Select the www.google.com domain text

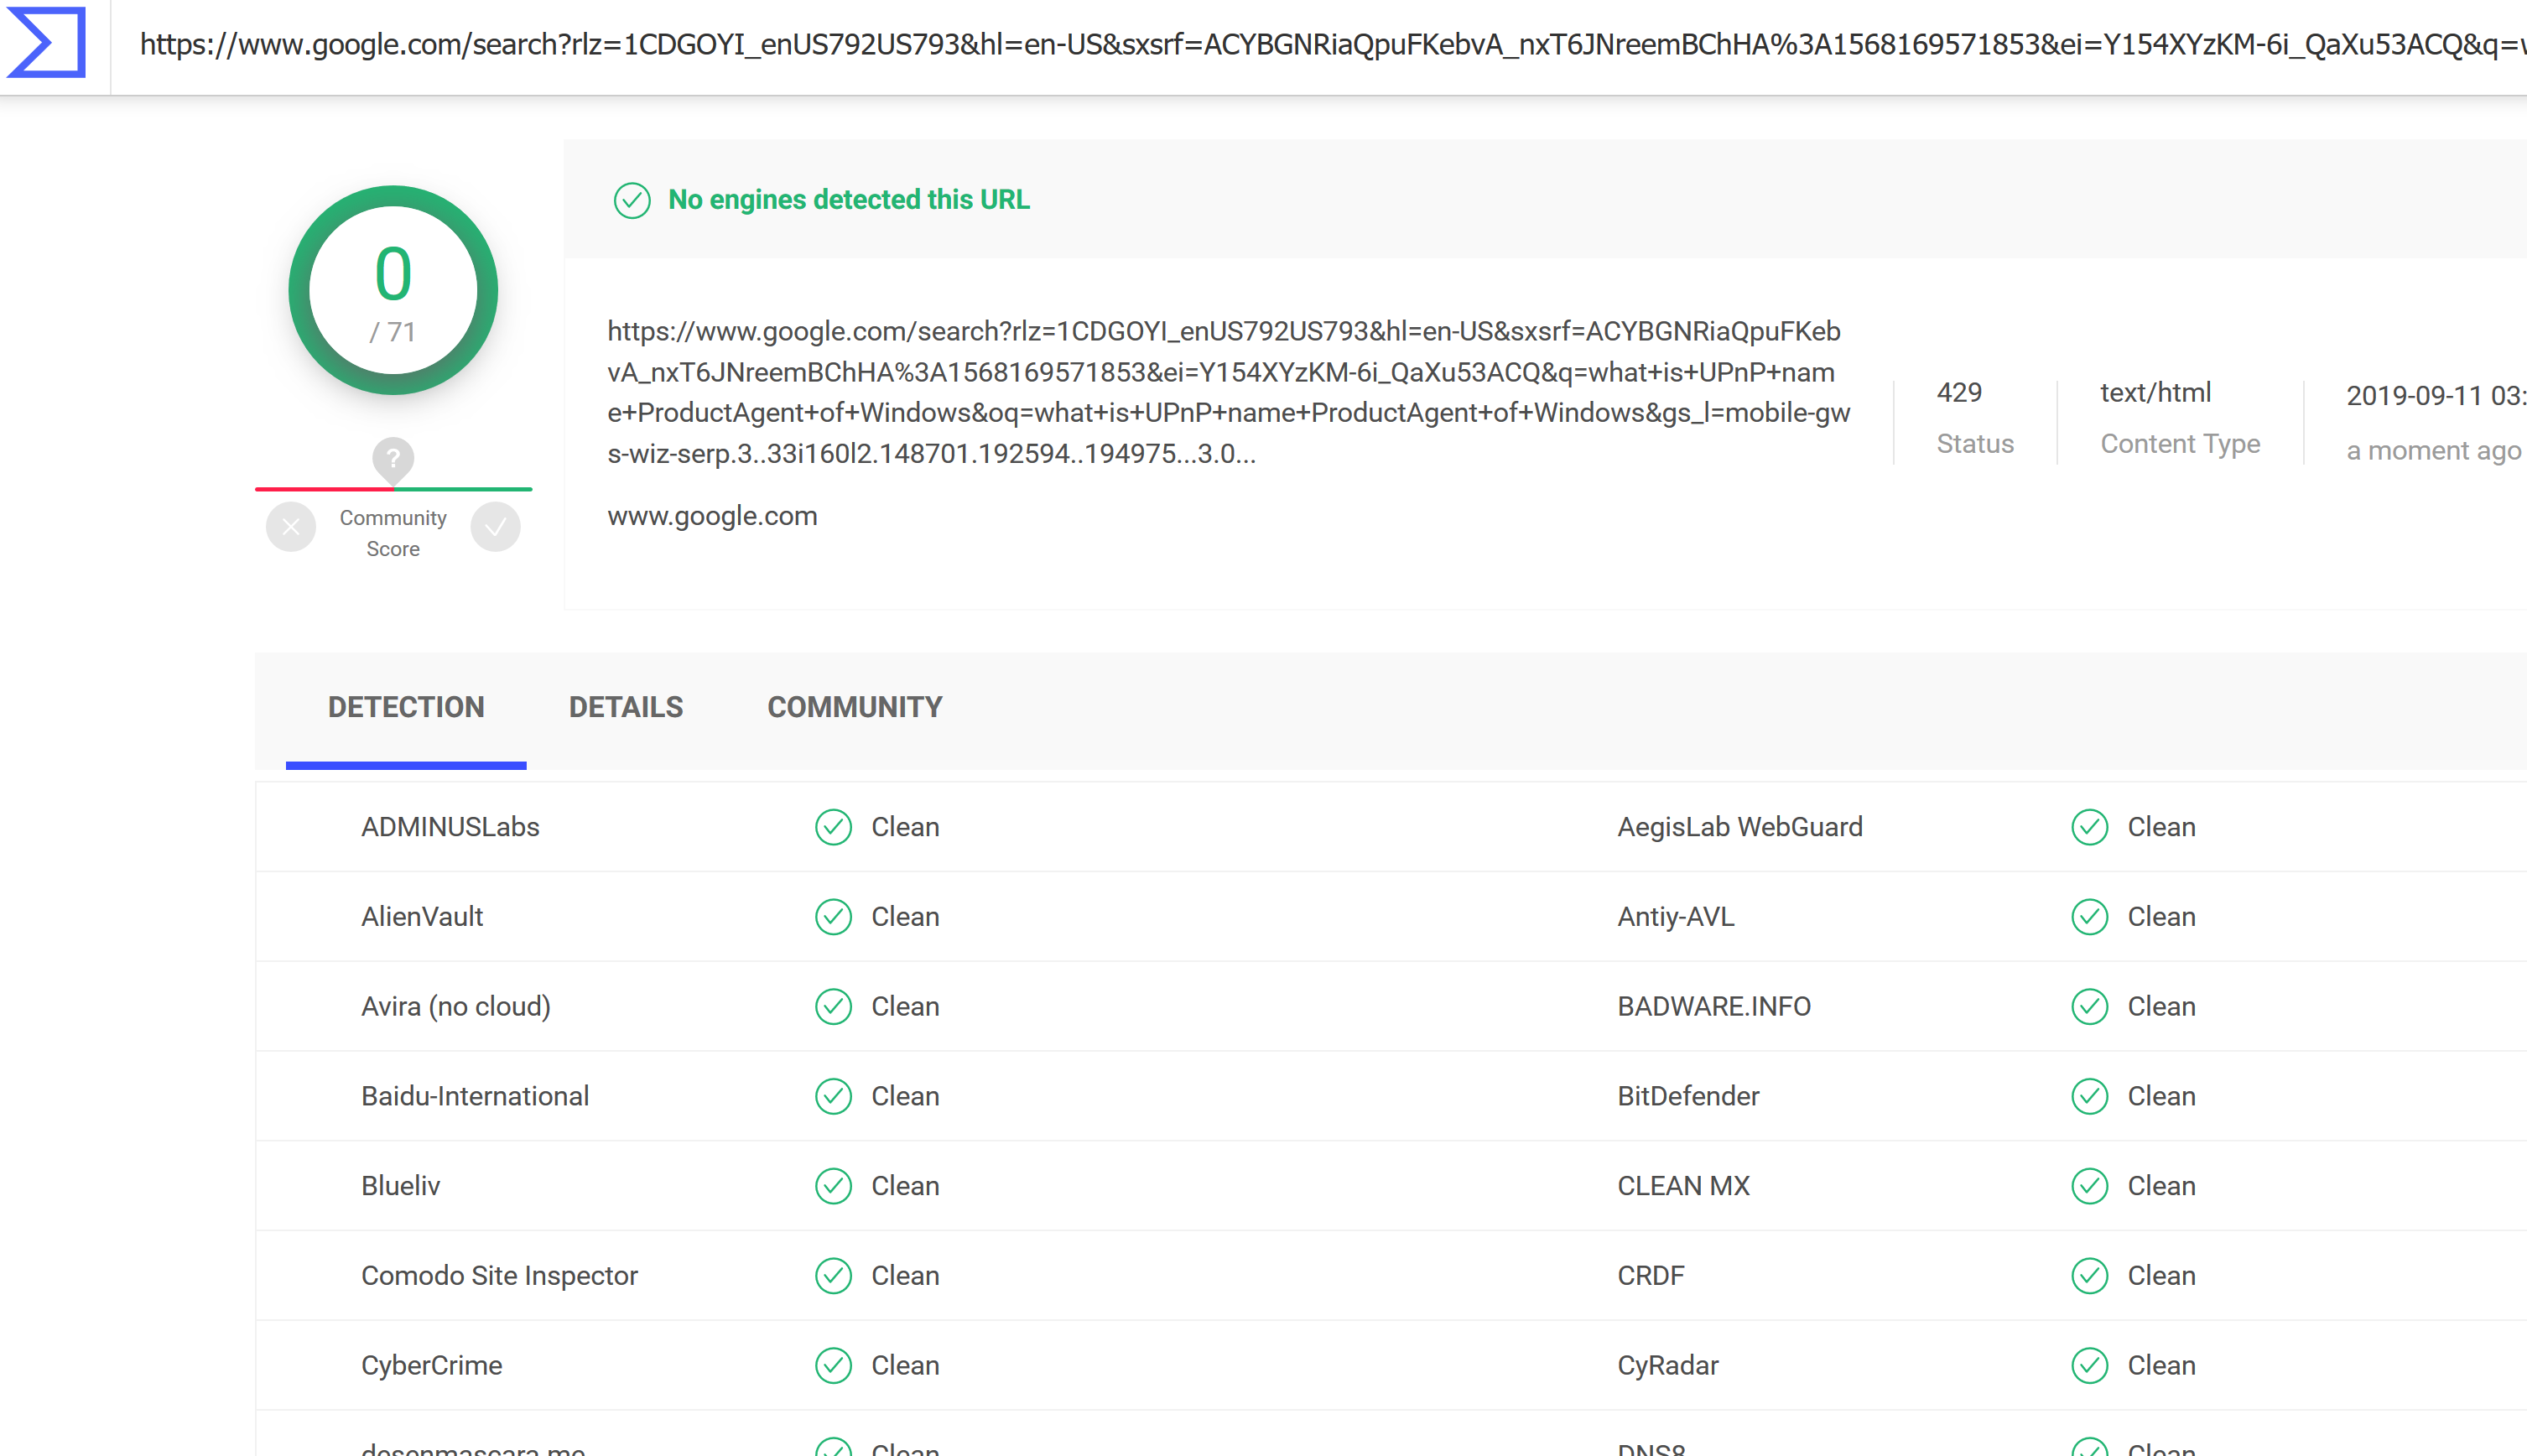[712, 516]
